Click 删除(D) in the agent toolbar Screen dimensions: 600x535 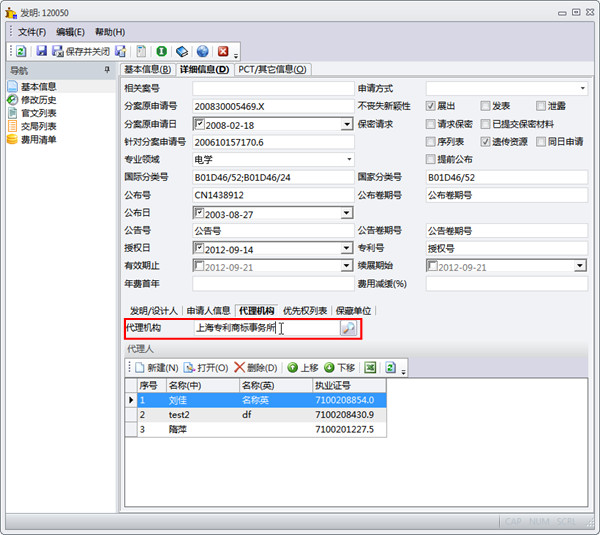(x=256, y=368)
